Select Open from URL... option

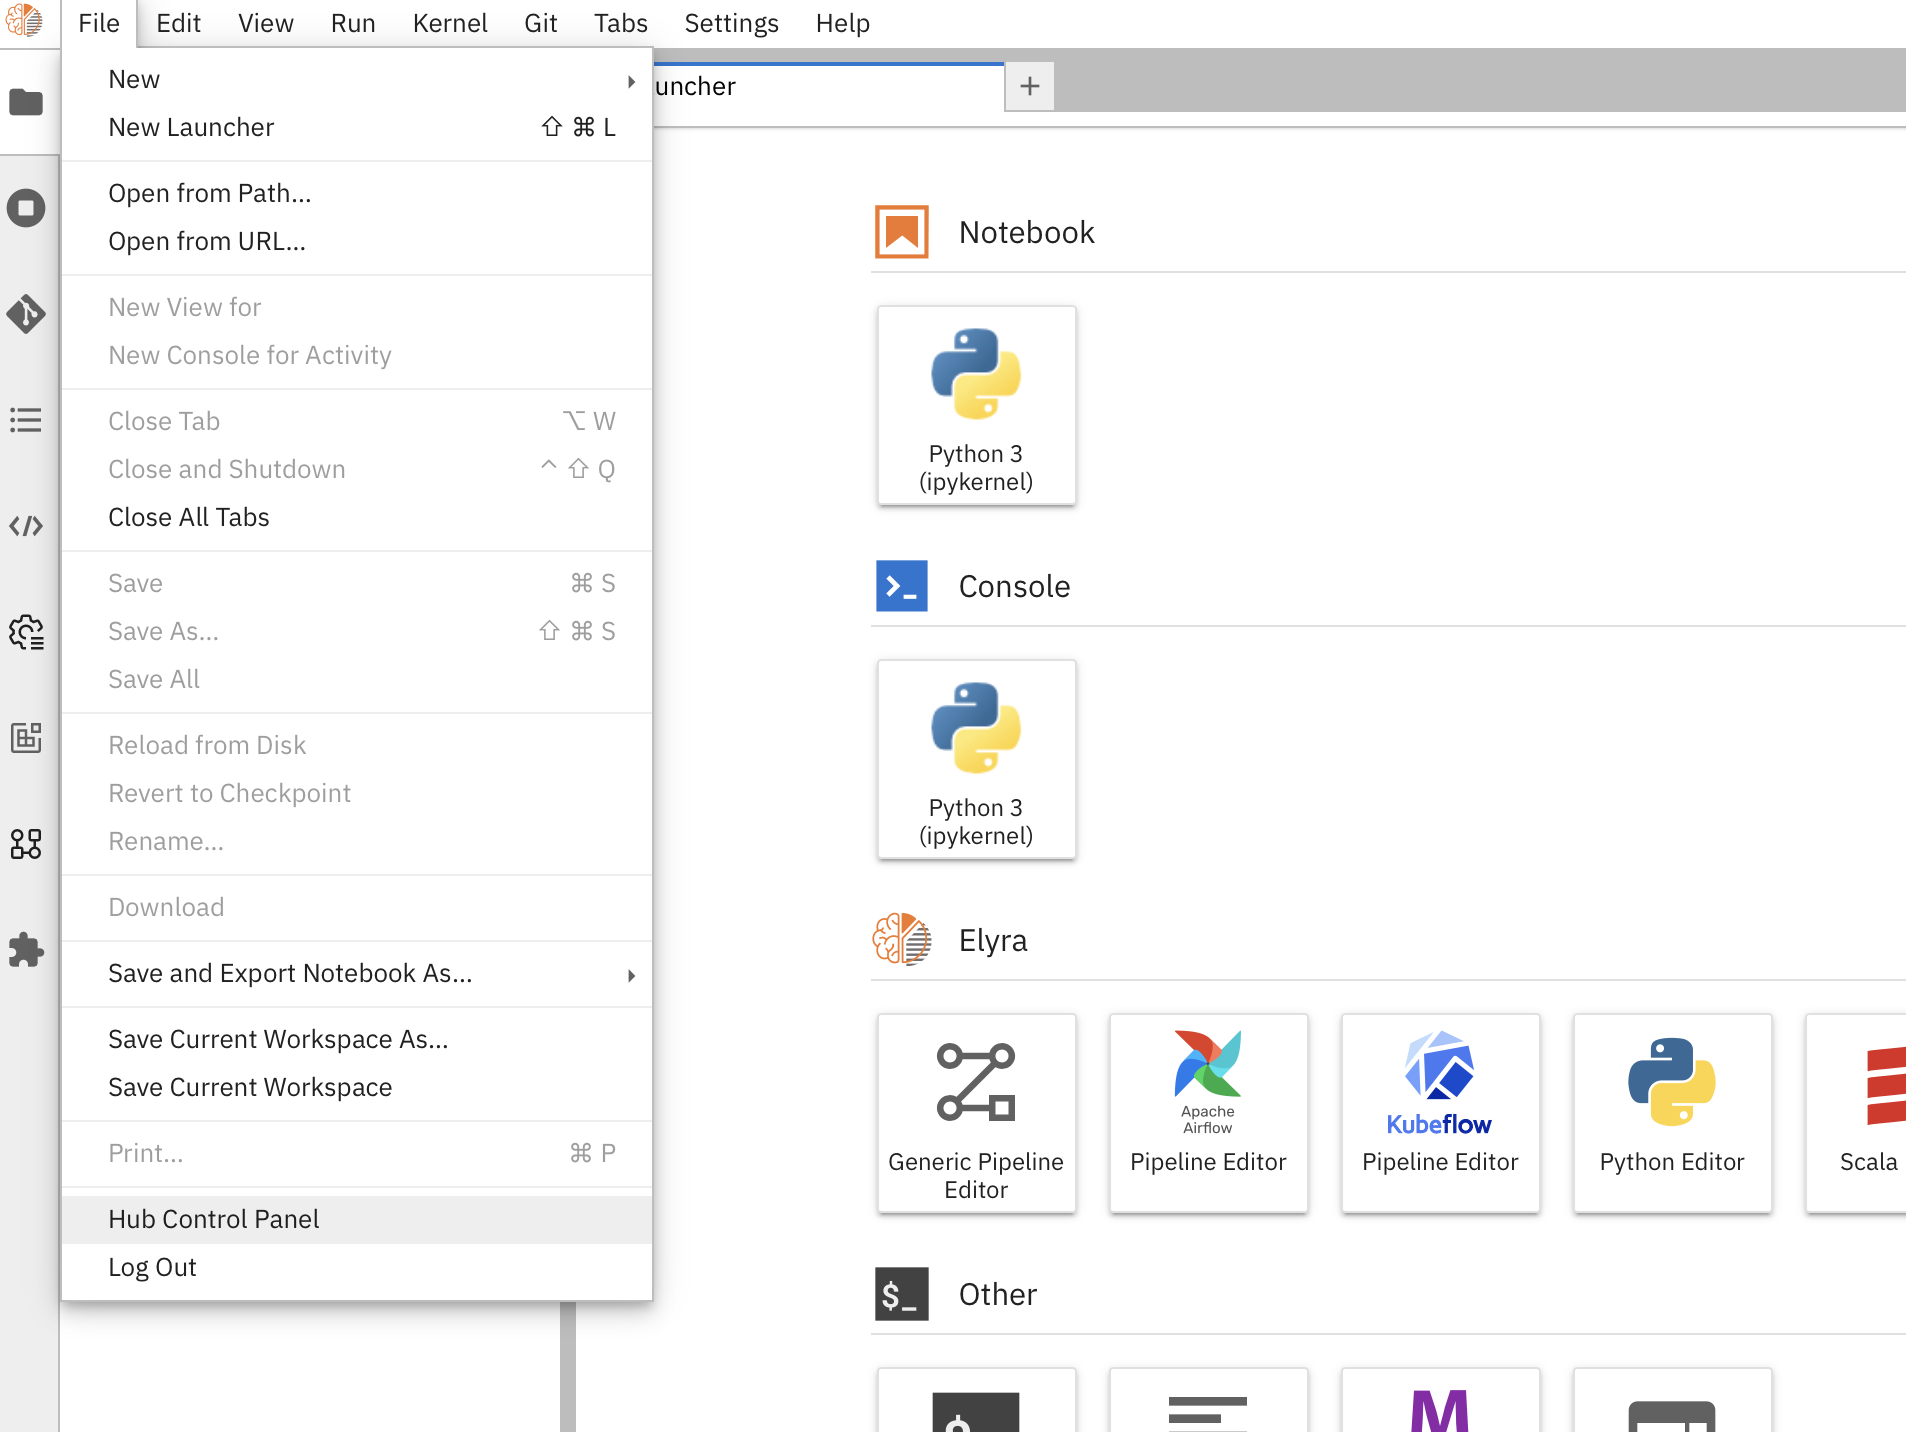tap(207, 241)
